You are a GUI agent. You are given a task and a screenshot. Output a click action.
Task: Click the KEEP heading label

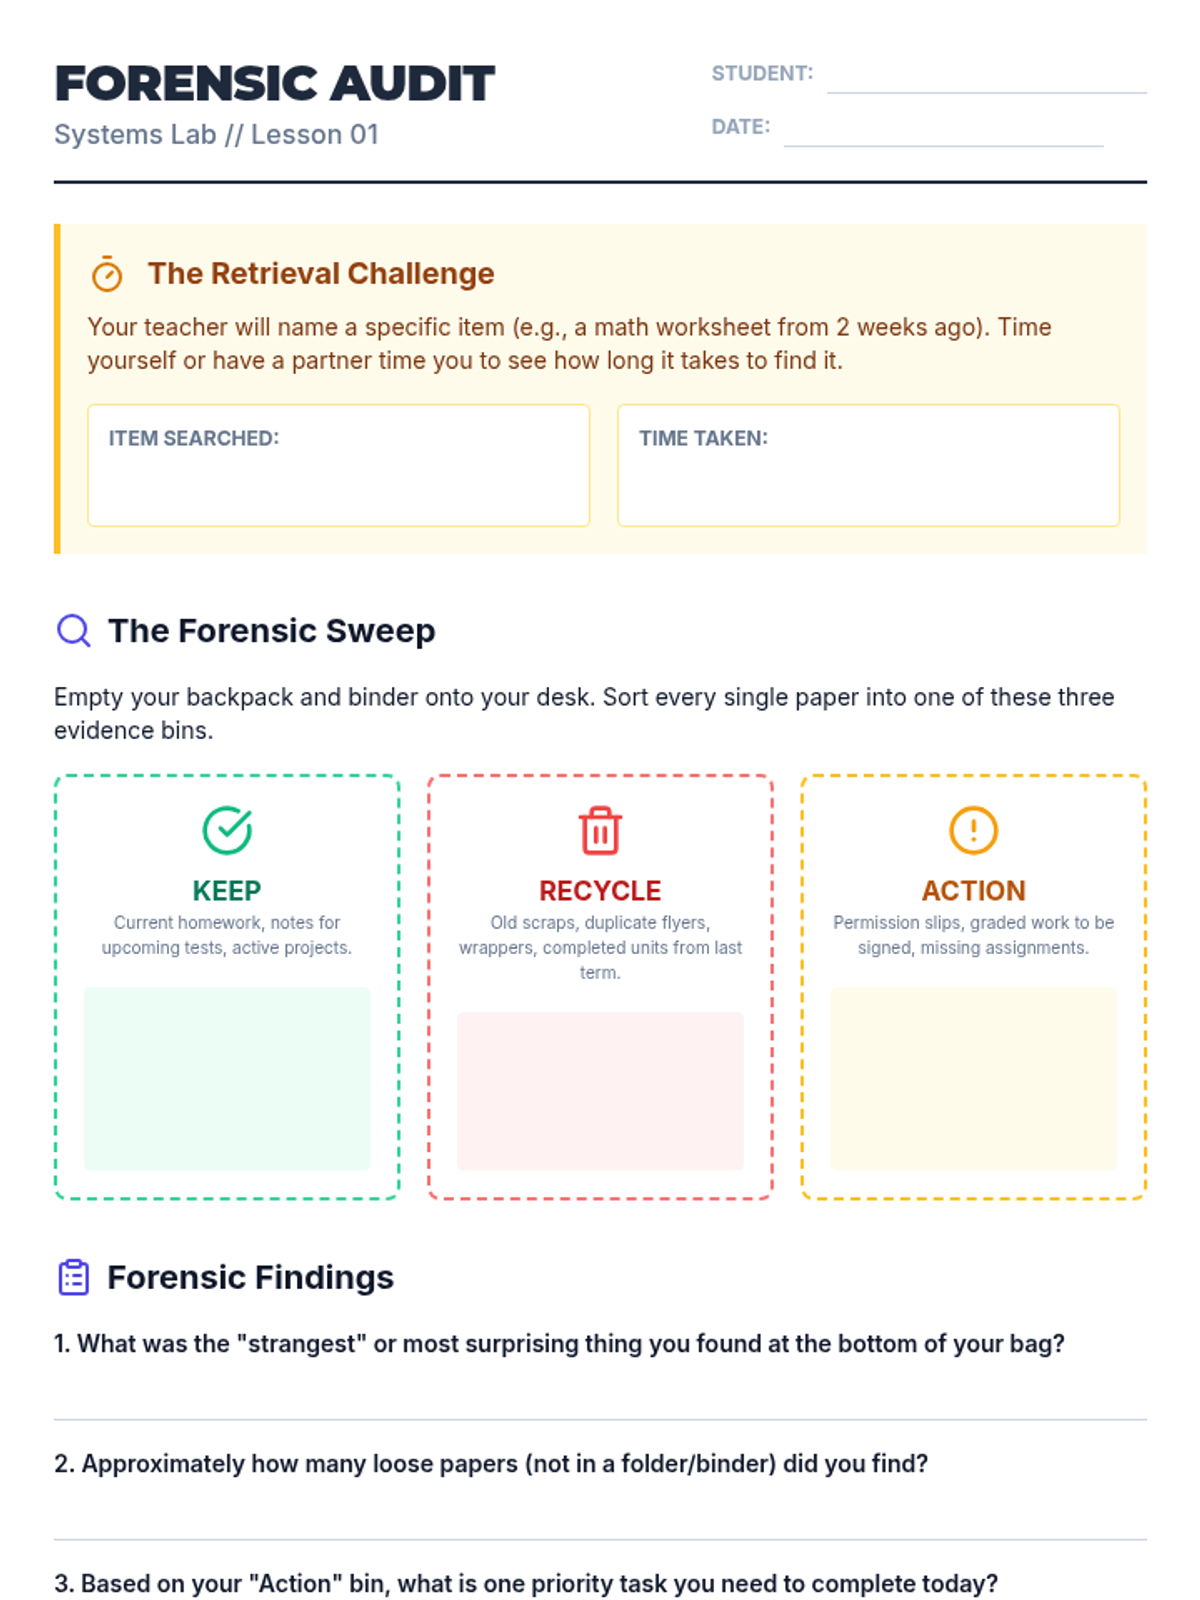point(227,890)
